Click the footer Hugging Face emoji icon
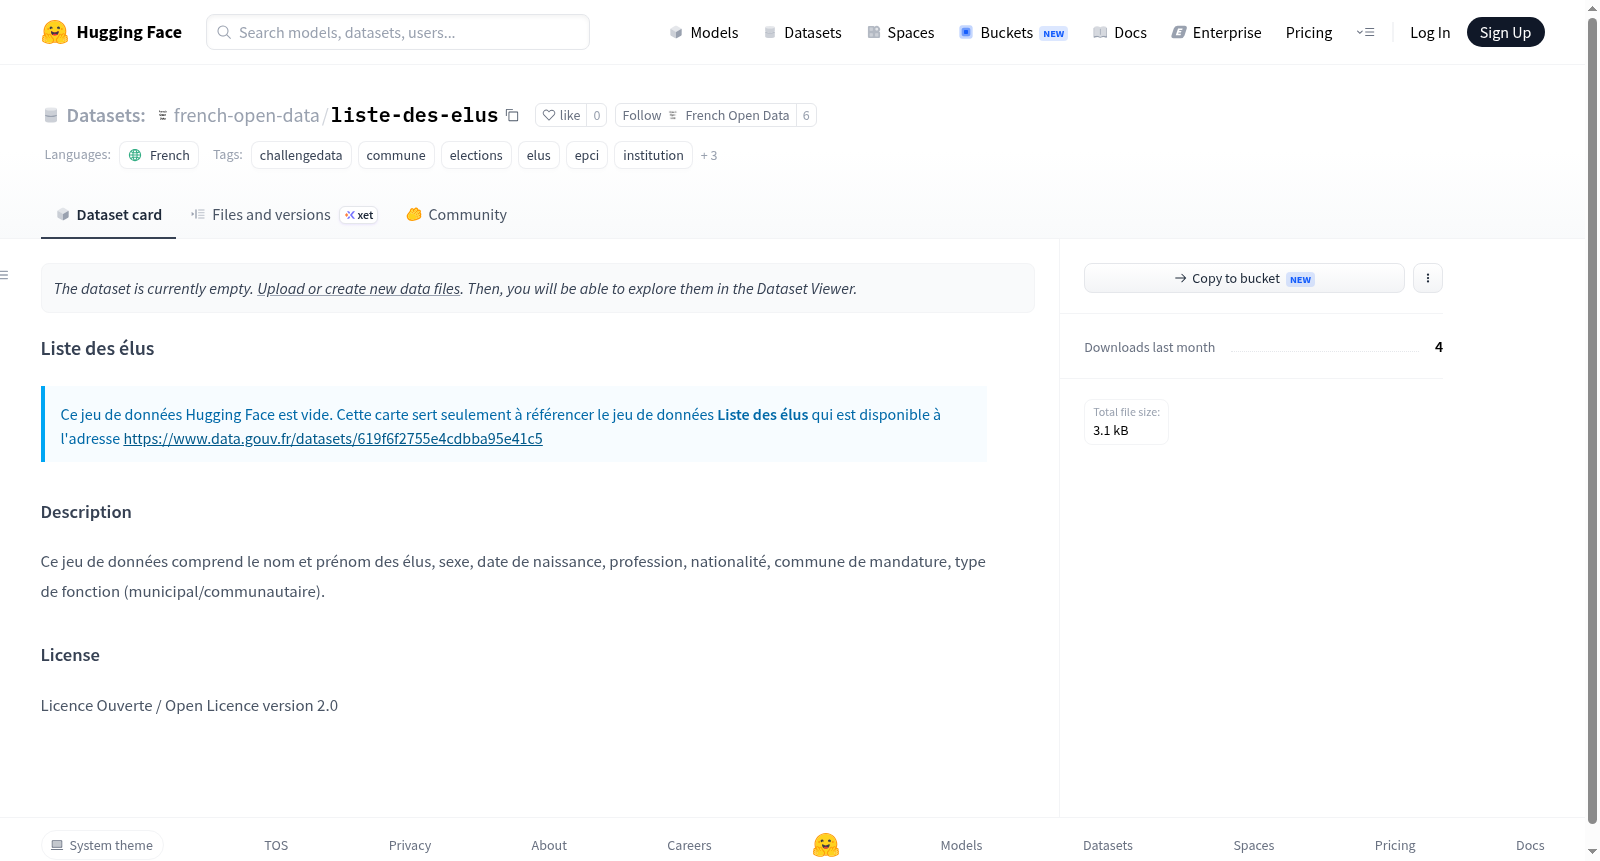The width and height of the screenshot is (1600, 861). (826, 845)
